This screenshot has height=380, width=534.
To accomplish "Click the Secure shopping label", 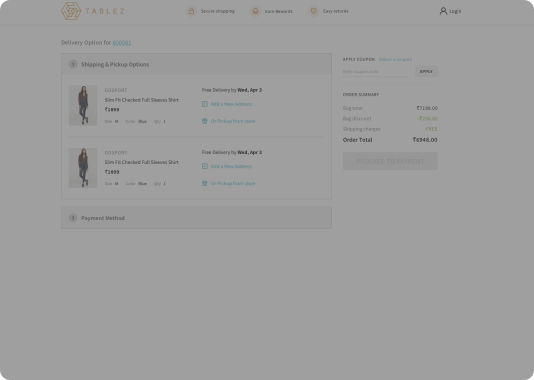I will pos(218,11).
